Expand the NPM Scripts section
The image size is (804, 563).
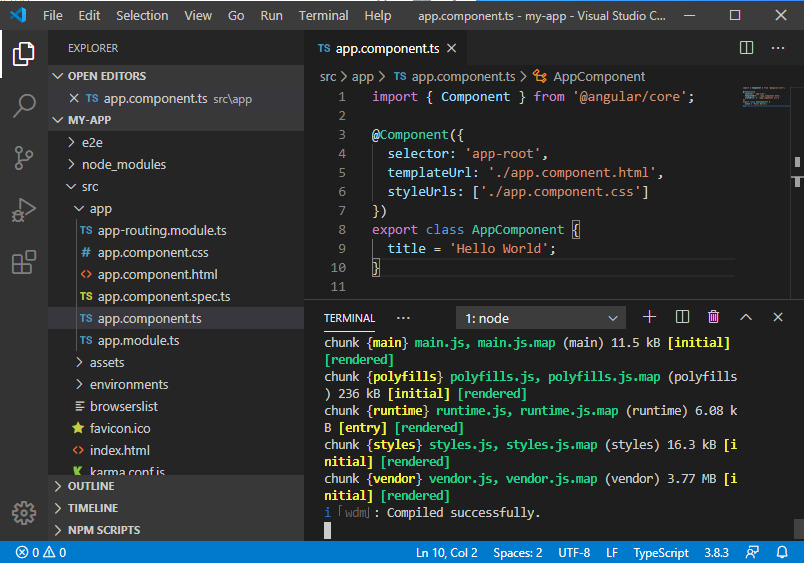coord(176,530)
